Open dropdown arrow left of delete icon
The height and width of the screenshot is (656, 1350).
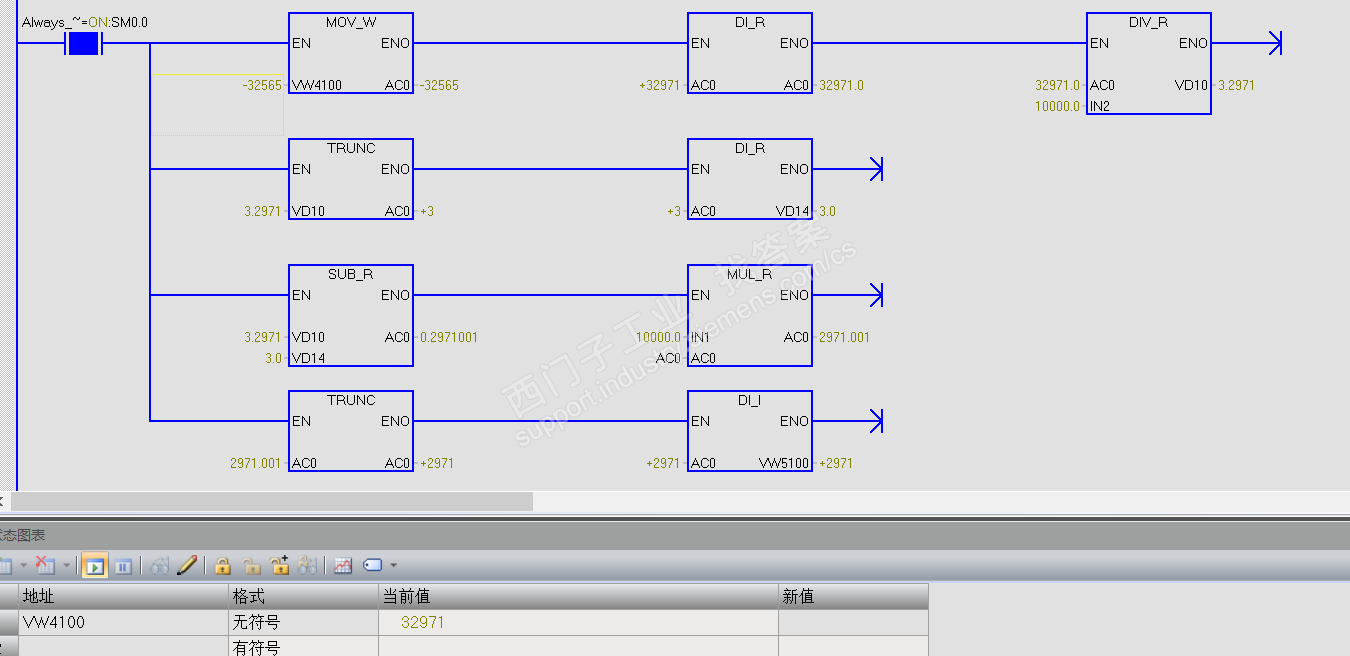tap(23, 566)
